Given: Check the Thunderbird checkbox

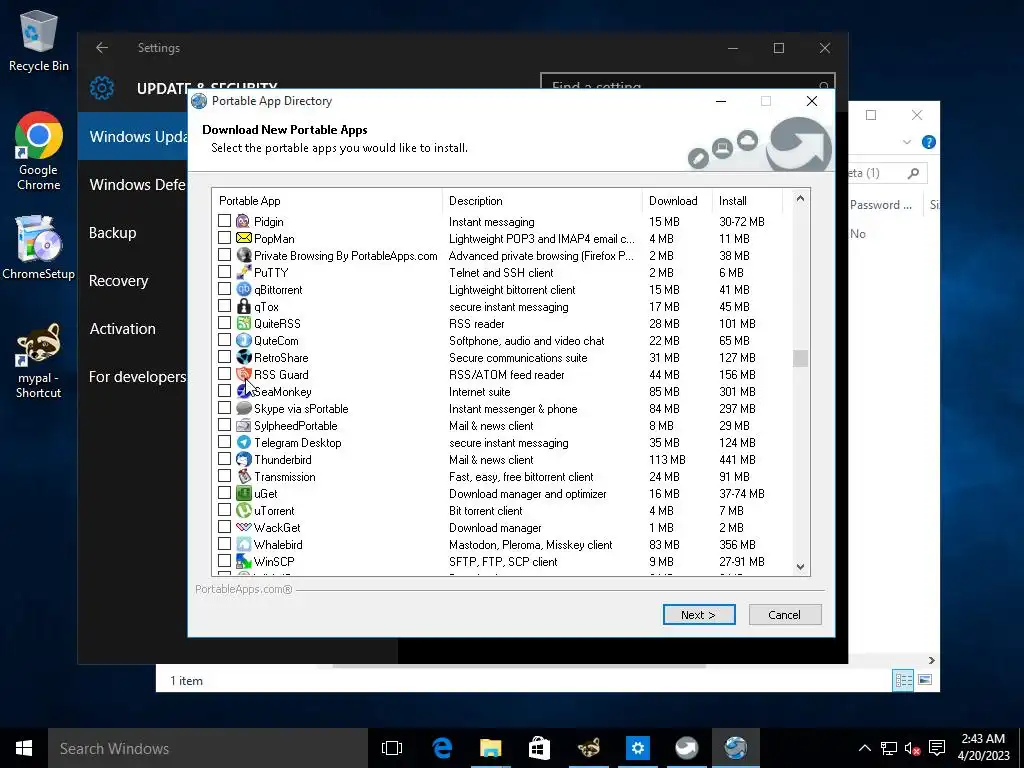Looking at the screenshot, I should pos(224,458).
